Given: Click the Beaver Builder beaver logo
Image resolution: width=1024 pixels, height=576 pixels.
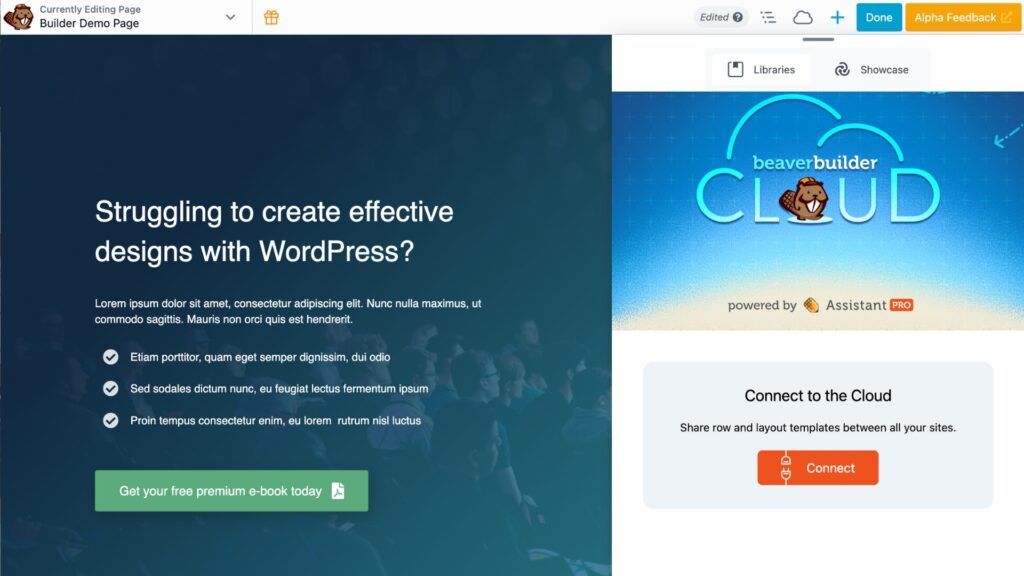Looking at the screenshot, I should [18, 17].
